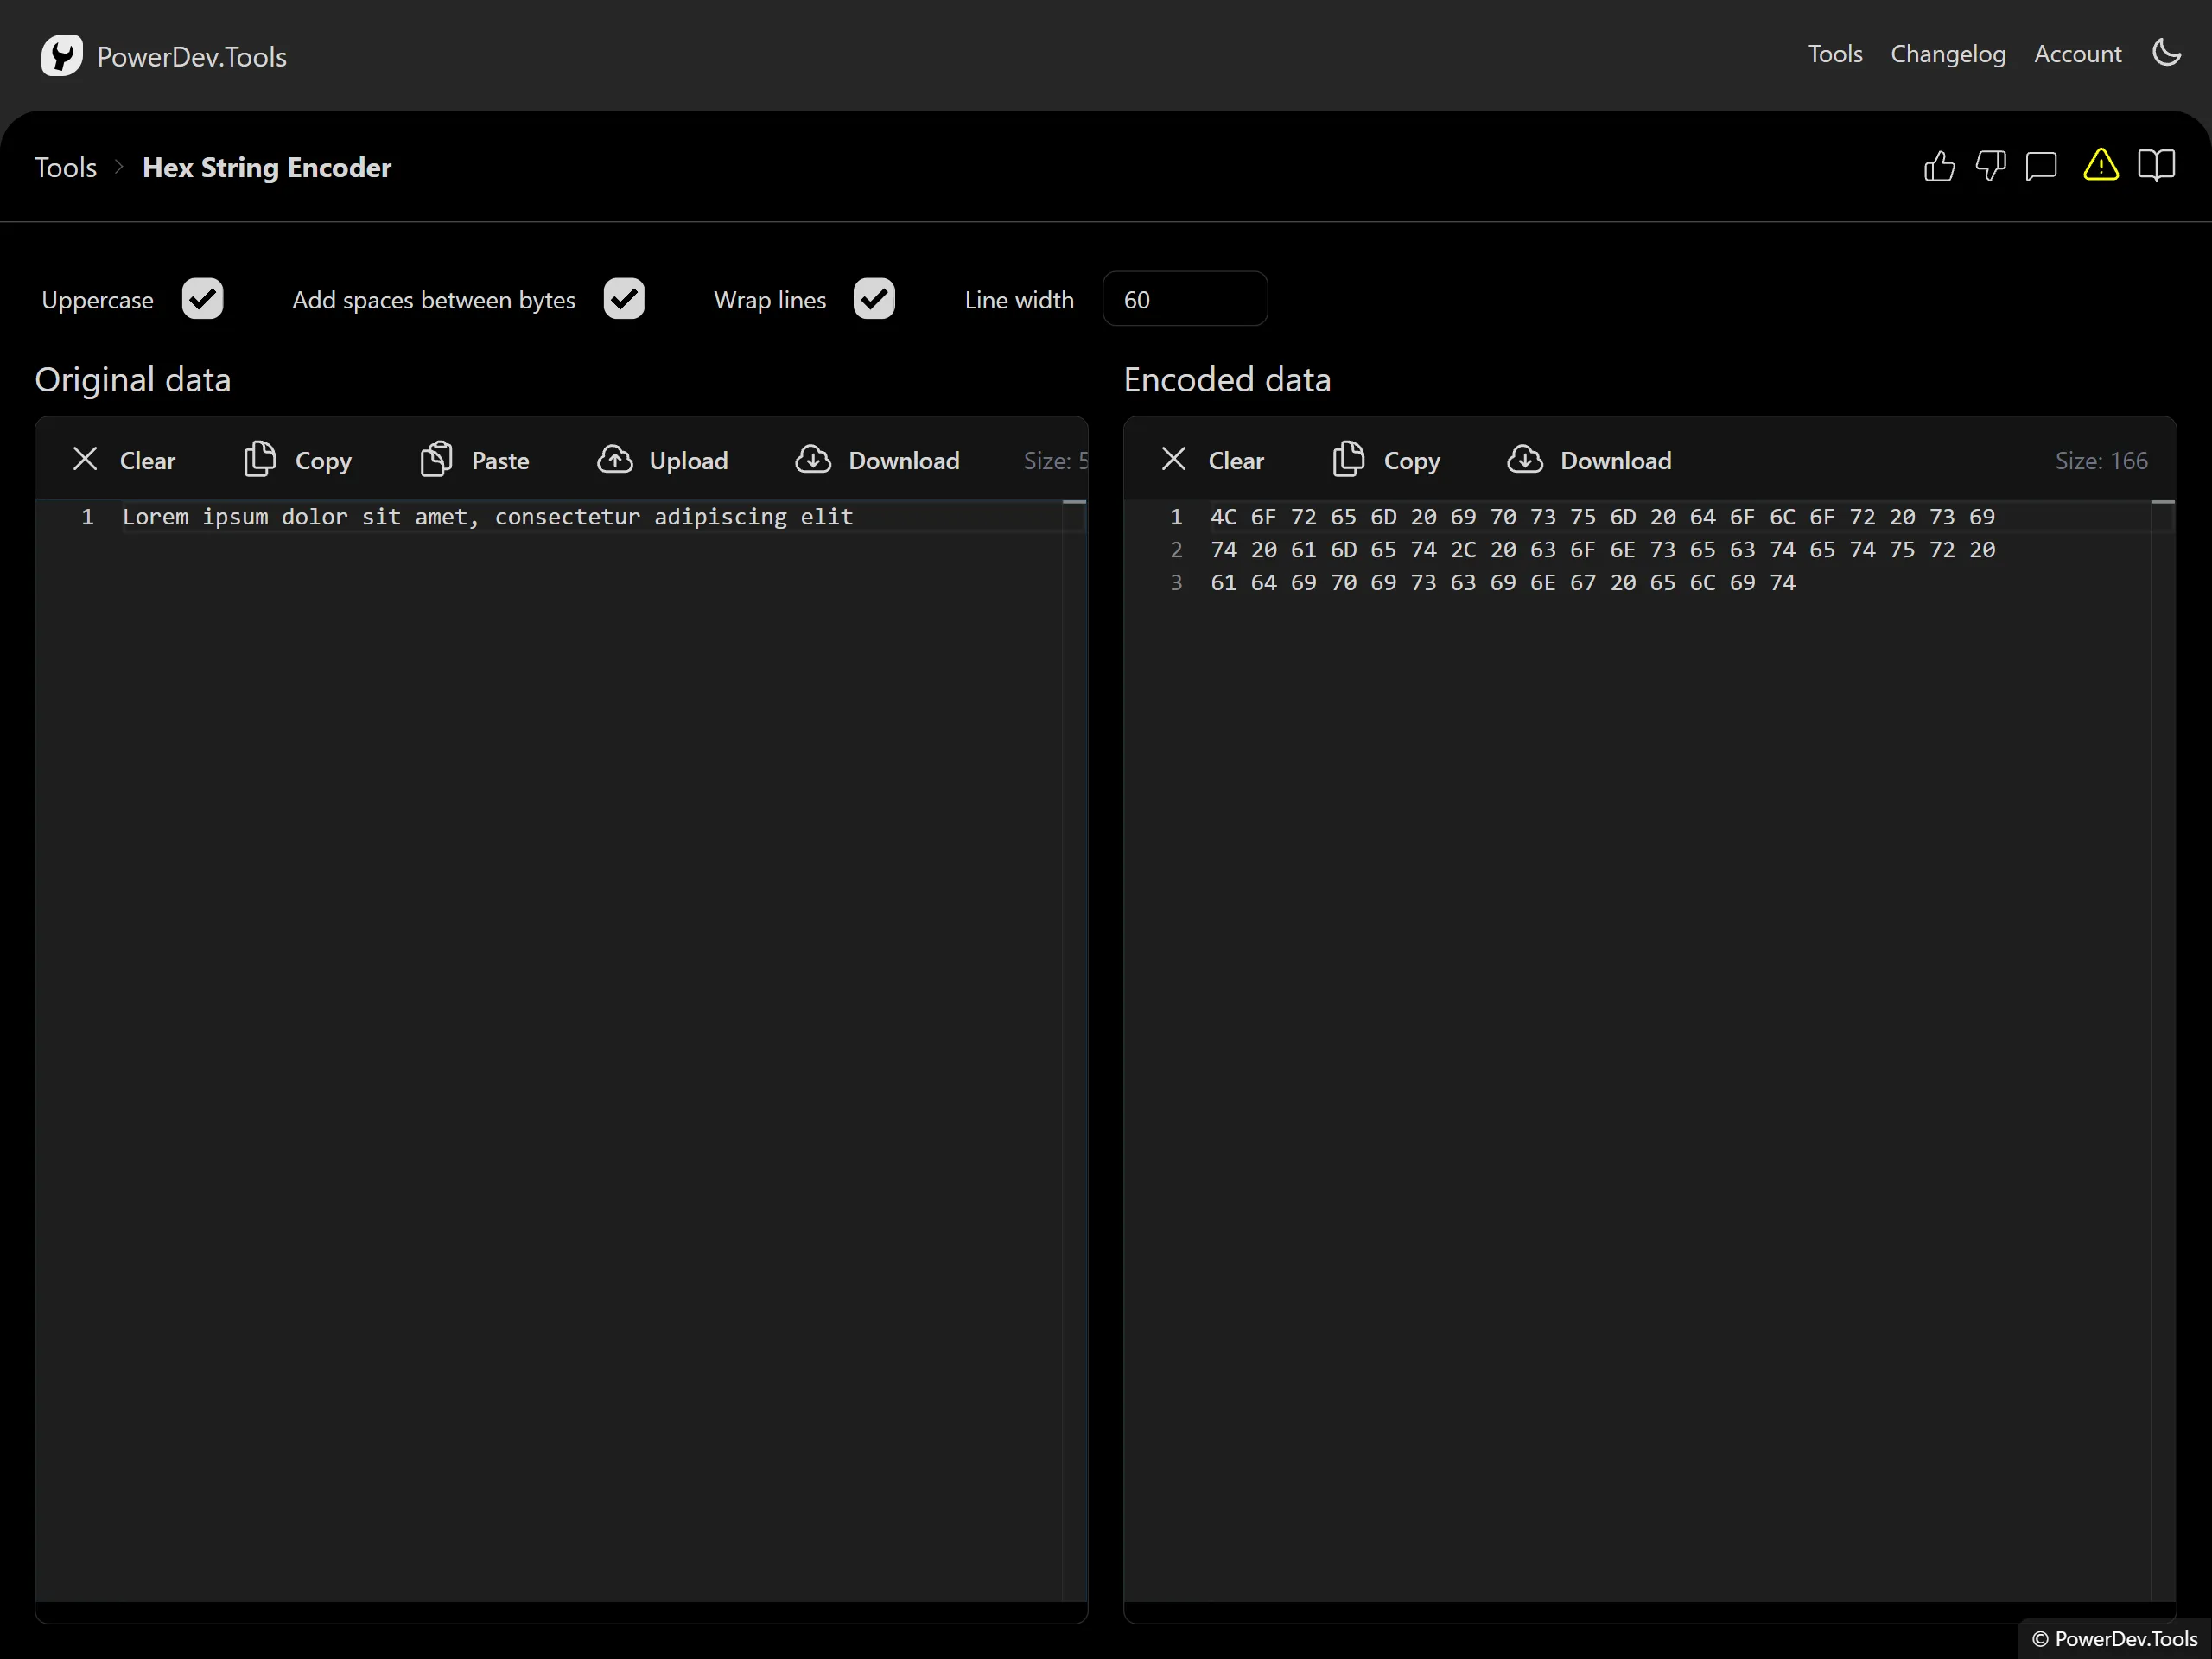Click the thumbs down icon
2212x1659 pixels.
pyautogui.click(x=1990, y=166)
